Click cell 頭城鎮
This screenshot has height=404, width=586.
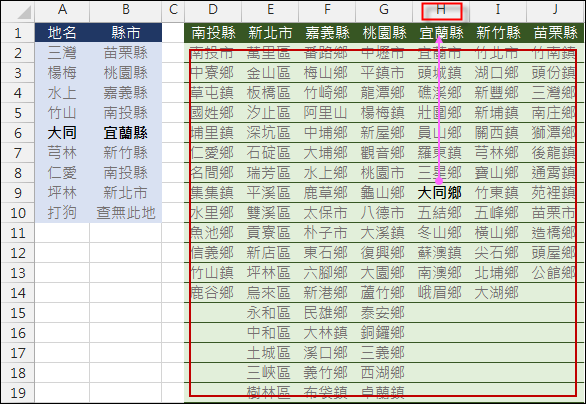(x=441, y=73)
